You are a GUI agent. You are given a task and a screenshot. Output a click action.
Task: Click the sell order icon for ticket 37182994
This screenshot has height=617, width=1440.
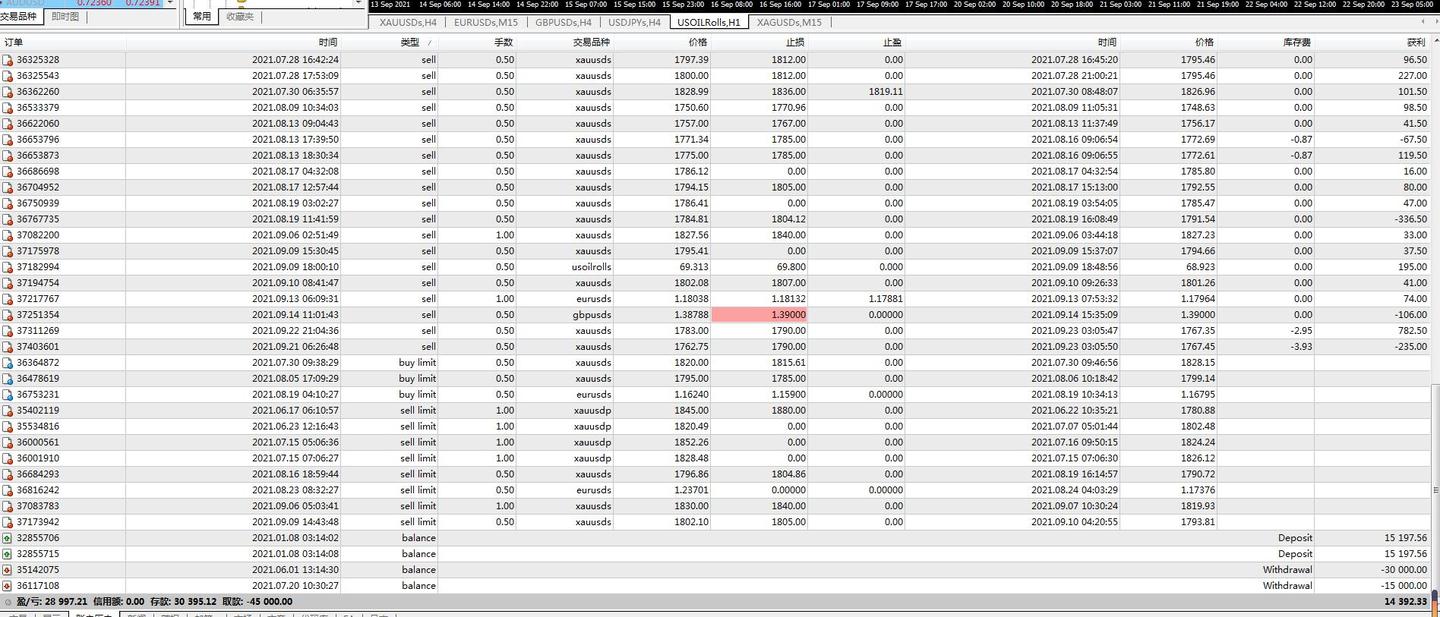tap(7, 267)
